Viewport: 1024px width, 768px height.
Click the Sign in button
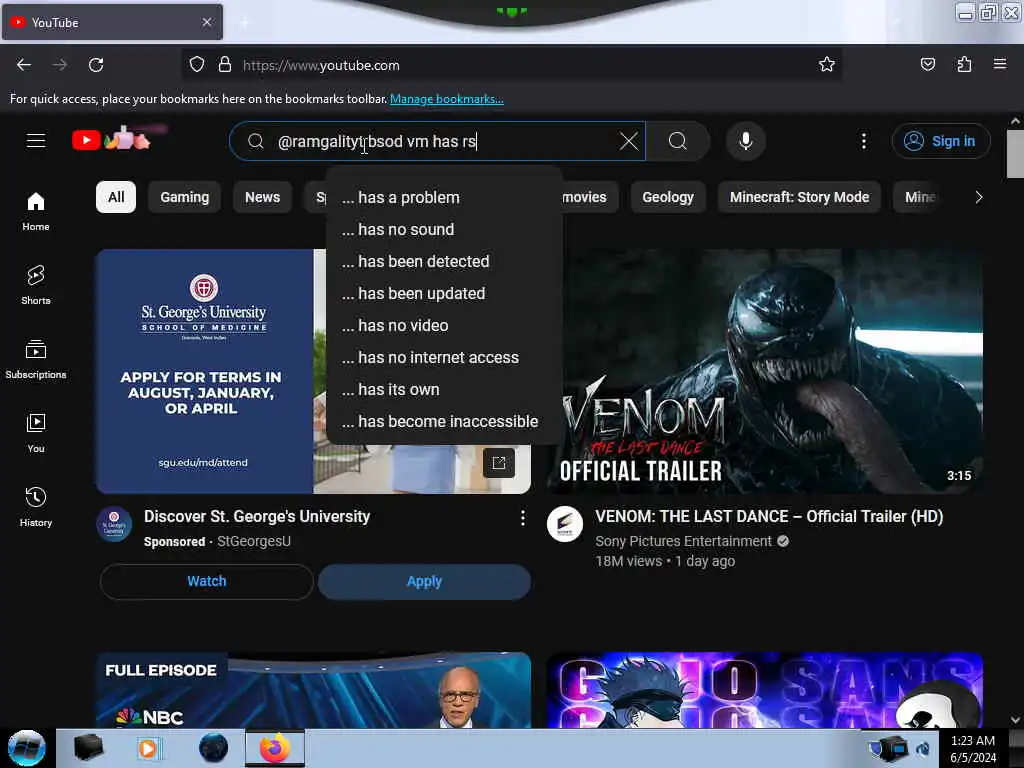940,141
